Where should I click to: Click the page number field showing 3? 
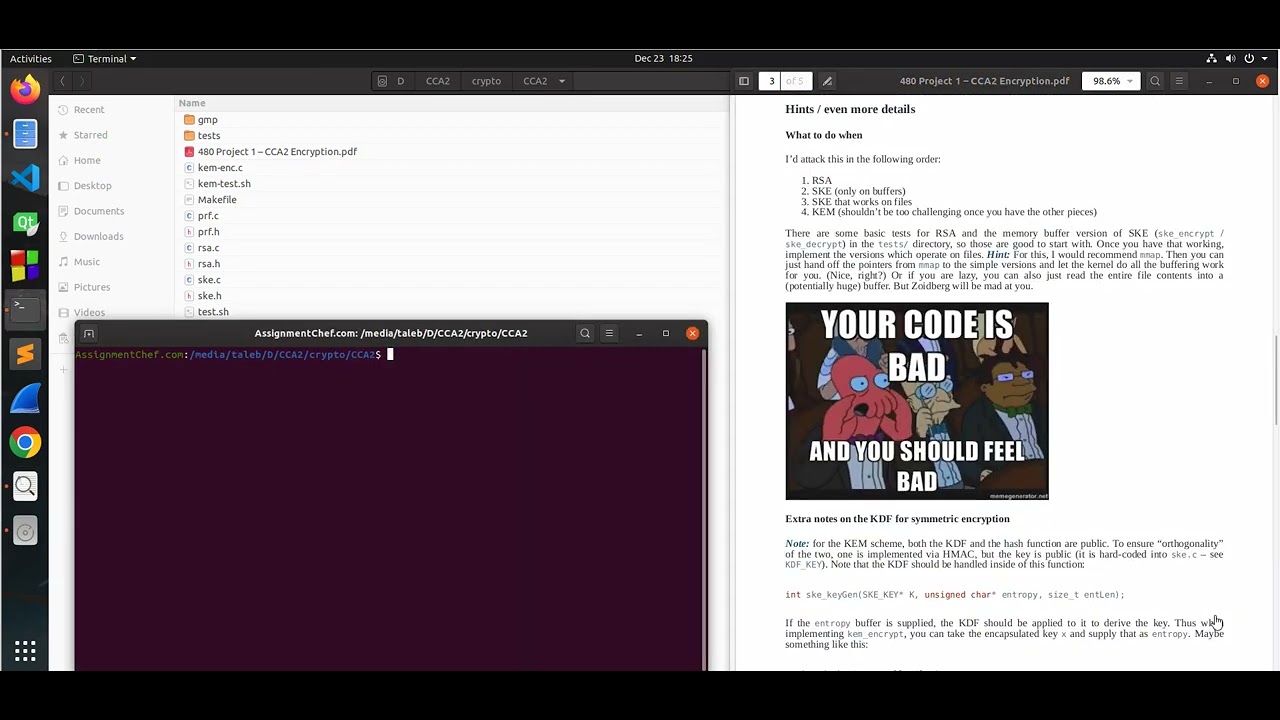tap(770, 81)
